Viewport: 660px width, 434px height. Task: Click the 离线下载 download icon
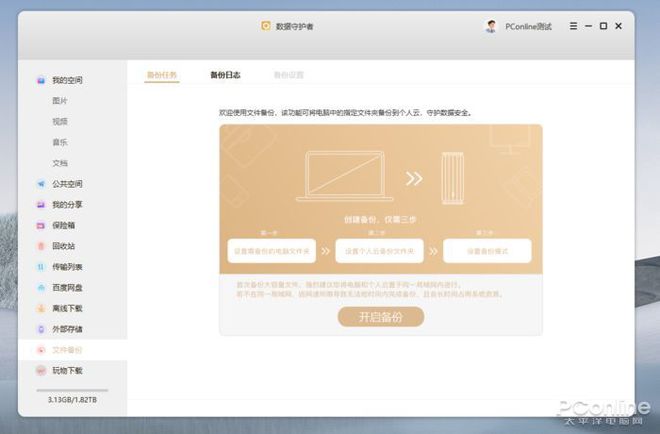(x=41, y=309)
